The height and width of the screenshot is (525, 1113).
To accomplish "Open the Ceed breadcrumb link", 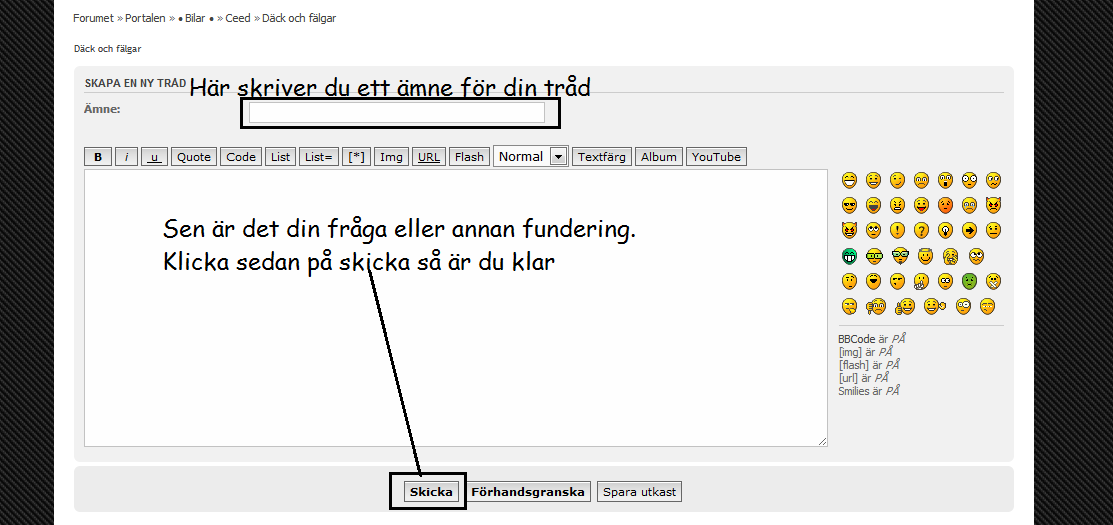I will pos(238,18).
